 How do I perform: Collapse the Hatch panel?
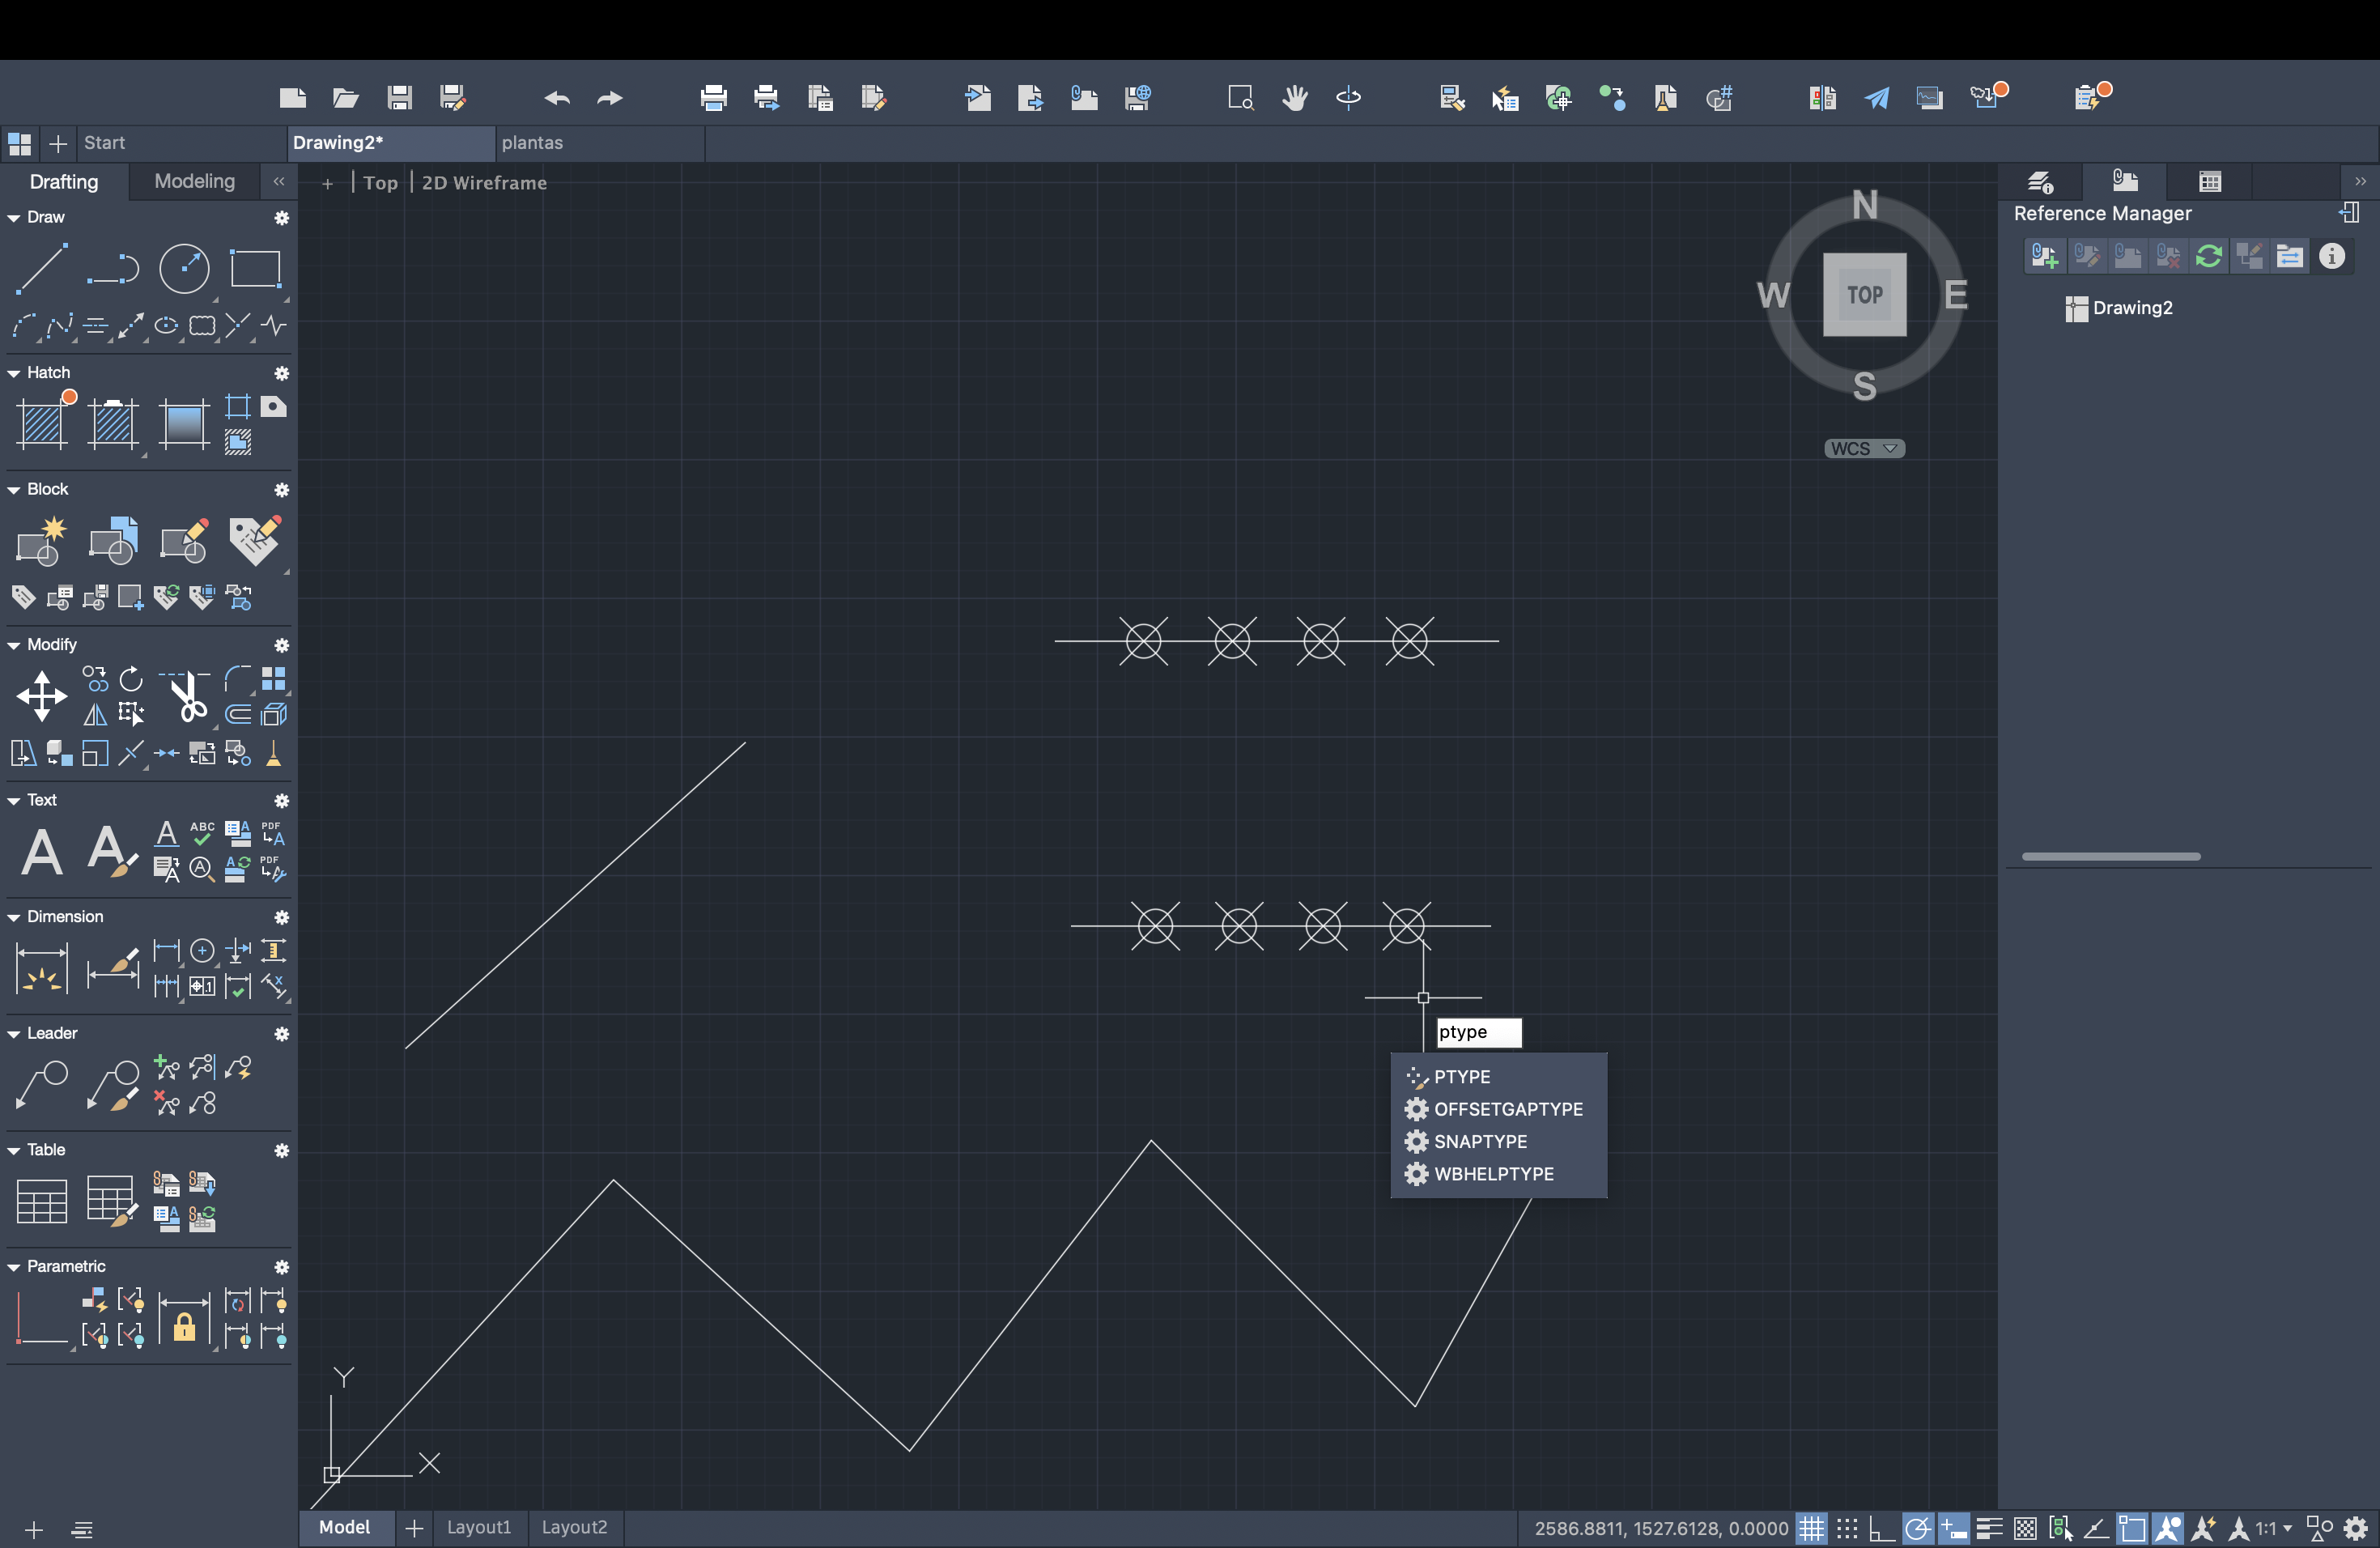click(14, 373)
